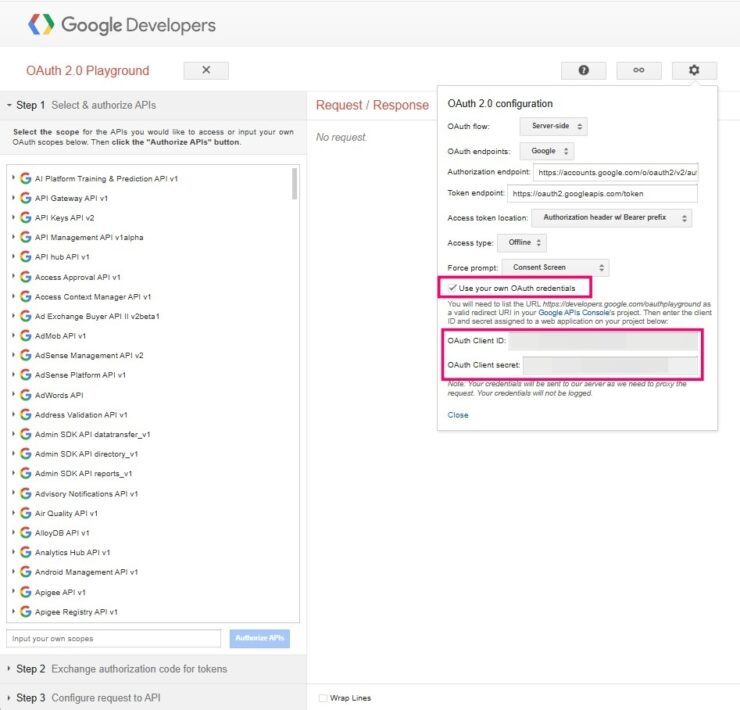The width and height of the screenshot is (740, 710).
Task: Click the API list scrollbar
Action: tap(294, 183)
